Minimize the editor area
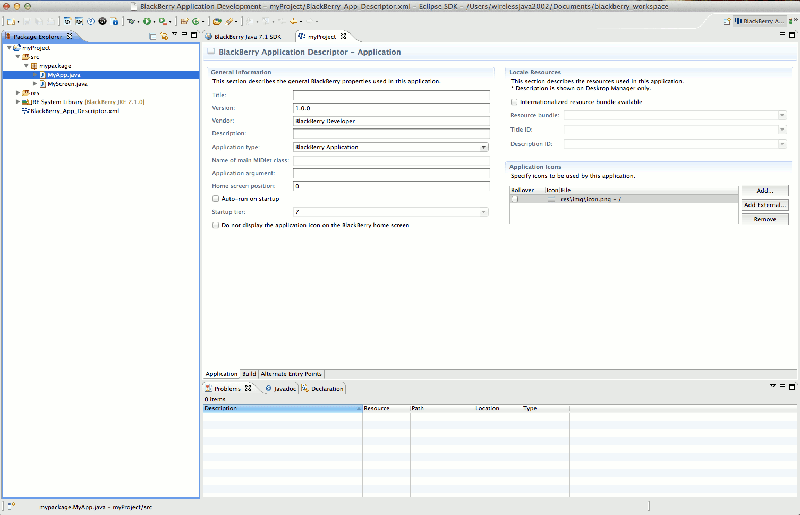800x515 pixels. [782, 34]
